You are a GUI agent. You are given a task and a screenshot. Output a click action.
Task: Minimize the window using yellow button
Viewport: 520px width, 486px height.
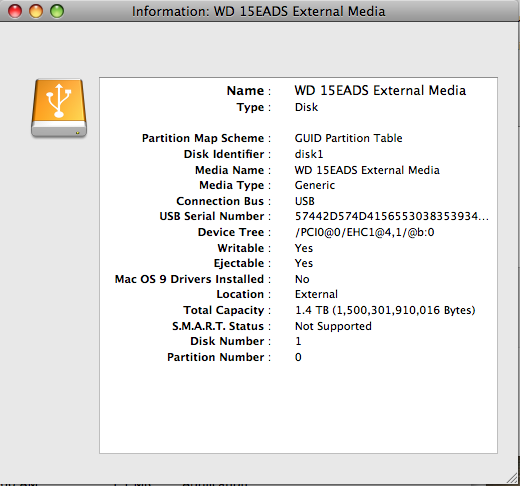pyautogui.click(x=36, y=11)
